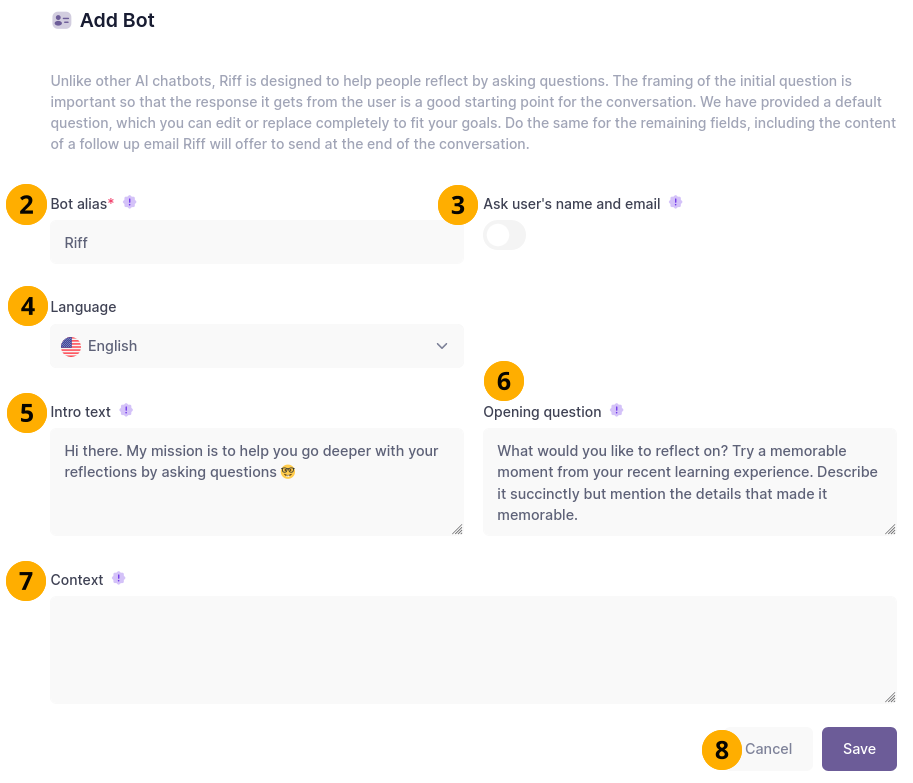Click info icon next to Opening question
The image size is (913, 783).
click(x=617, y=410)
